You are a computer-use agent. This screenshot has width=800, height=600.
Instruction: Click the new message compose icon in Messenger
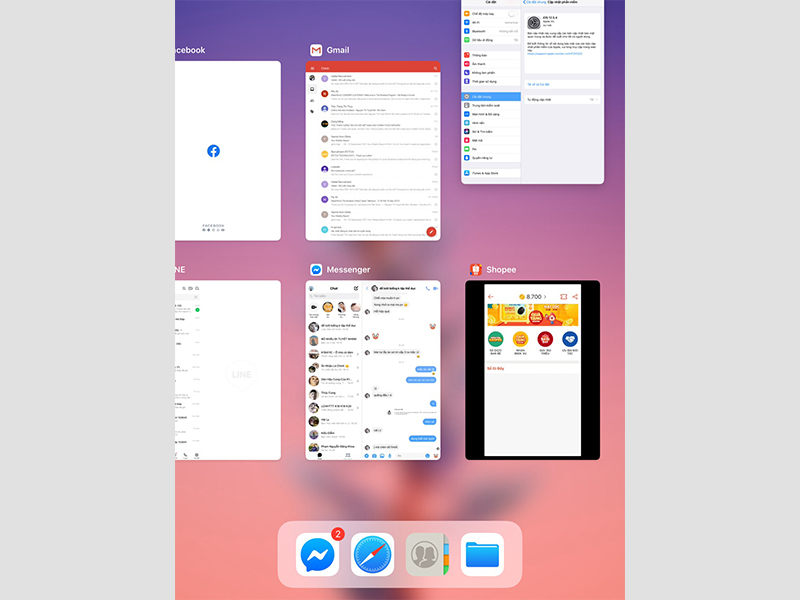(x=356, y=288)
